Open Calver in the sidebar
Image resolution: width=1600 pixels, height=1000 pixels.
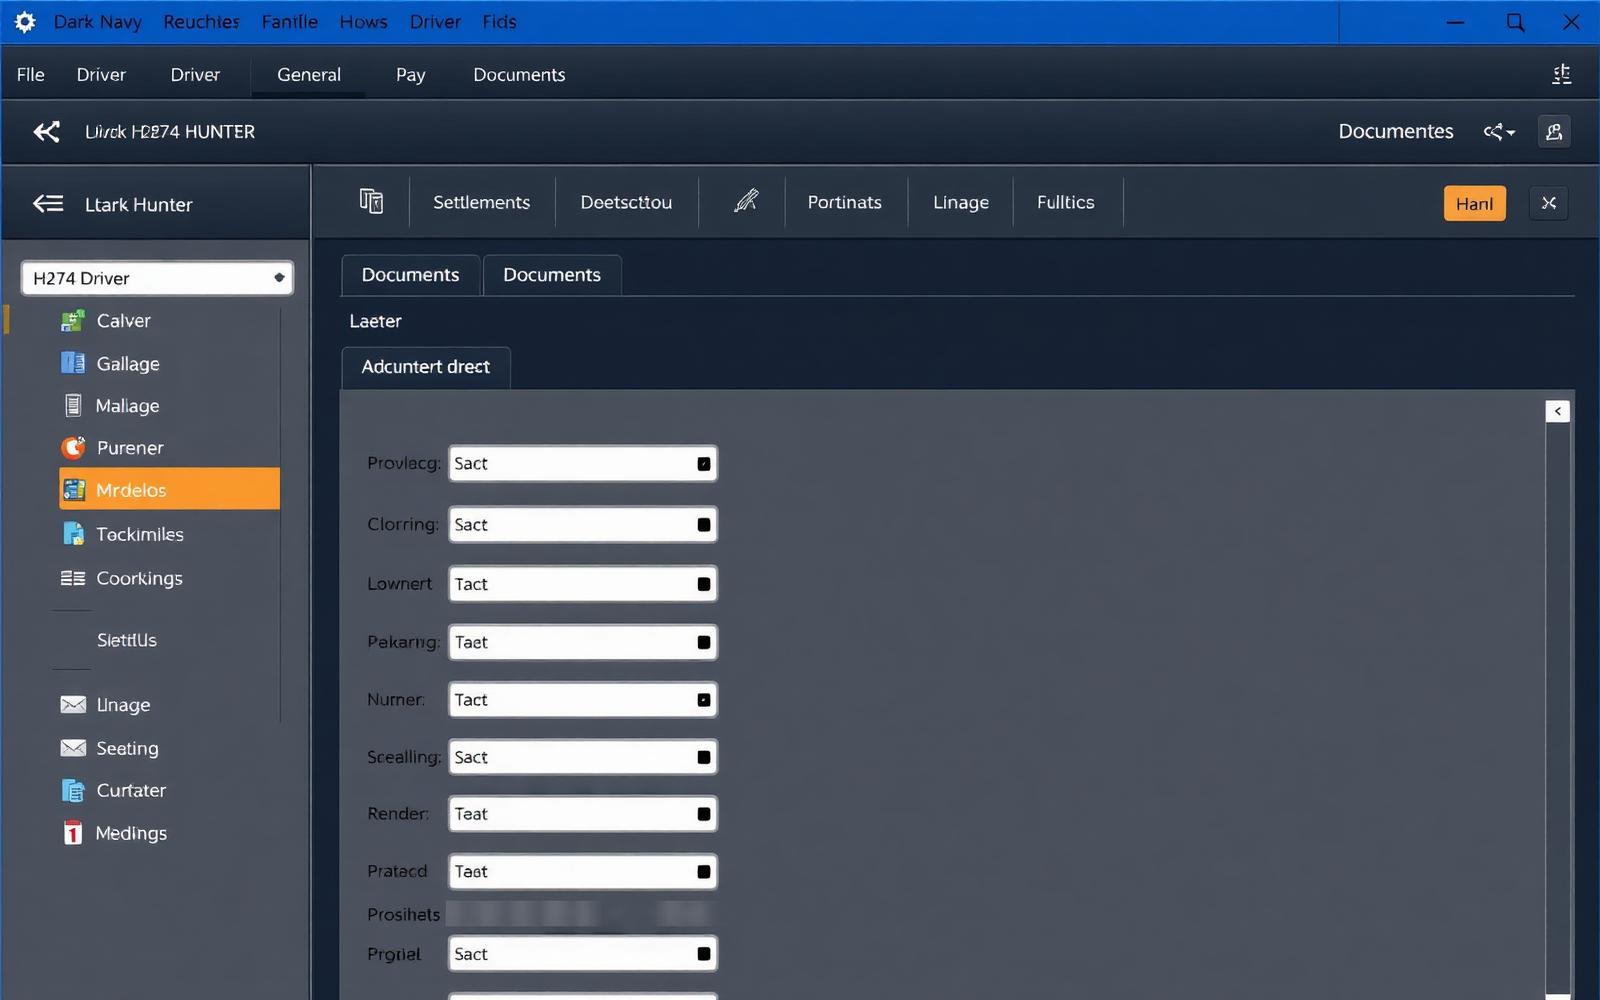[123, 321]
